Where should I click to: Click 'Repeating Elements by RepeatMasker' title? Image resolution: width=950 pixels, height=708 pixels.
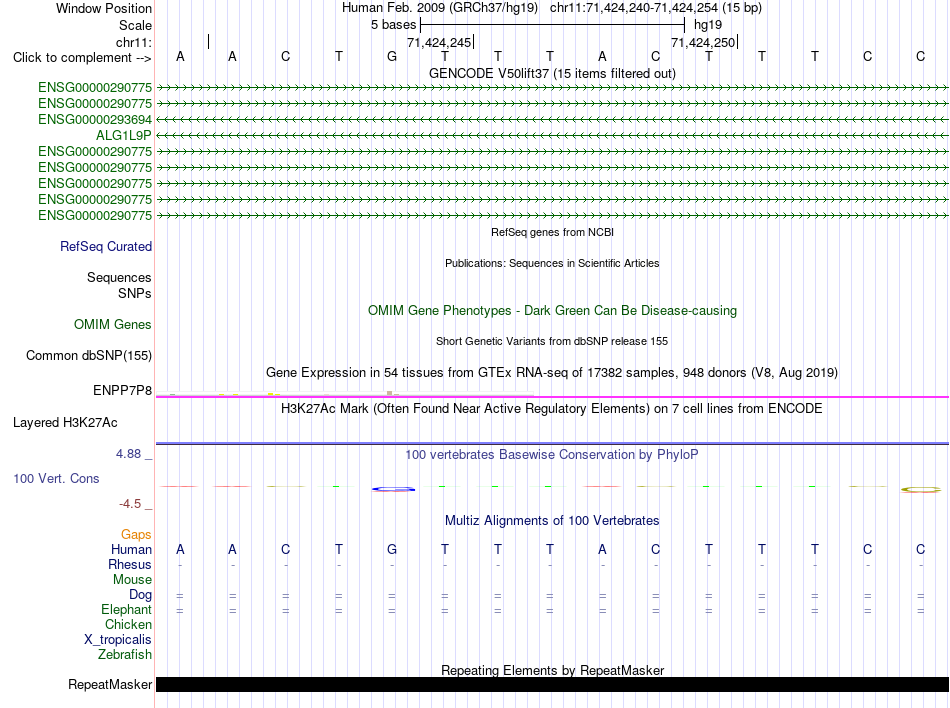[x=552, y=670]
